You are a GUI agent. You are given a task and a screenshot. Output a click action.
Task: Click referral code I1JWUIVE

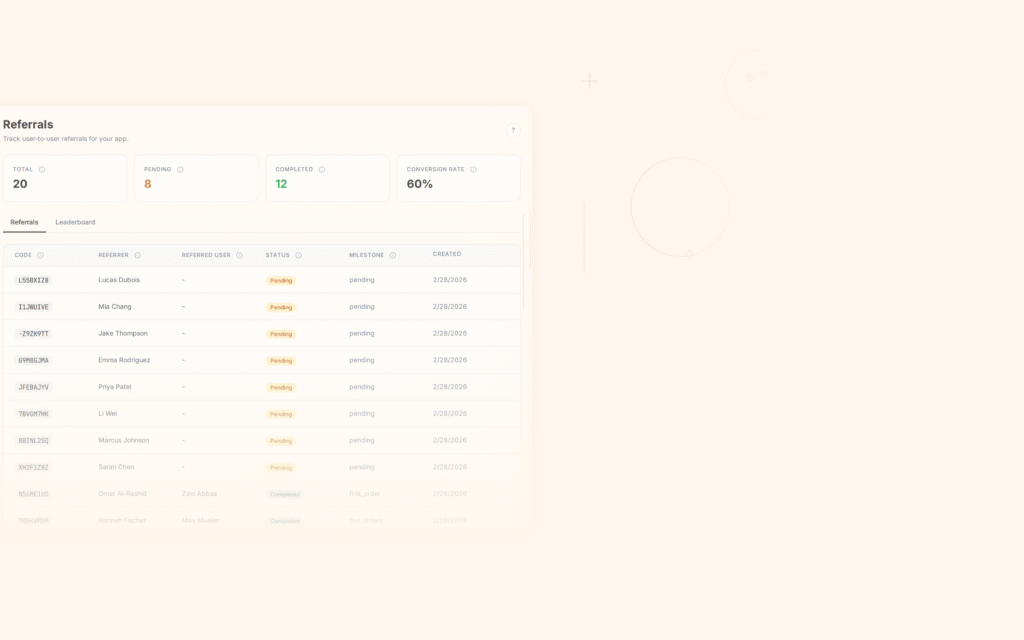pos(33,307)
